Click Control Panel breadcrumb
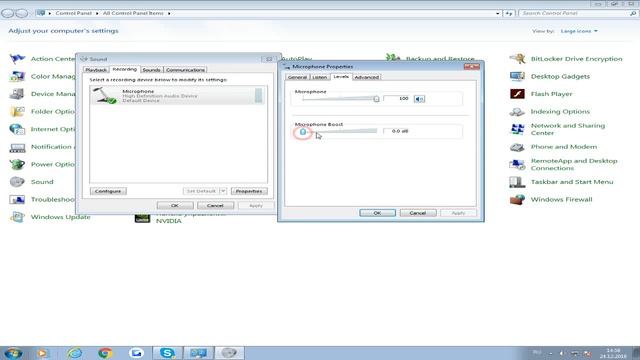640x360 pixels. point(73,13)
